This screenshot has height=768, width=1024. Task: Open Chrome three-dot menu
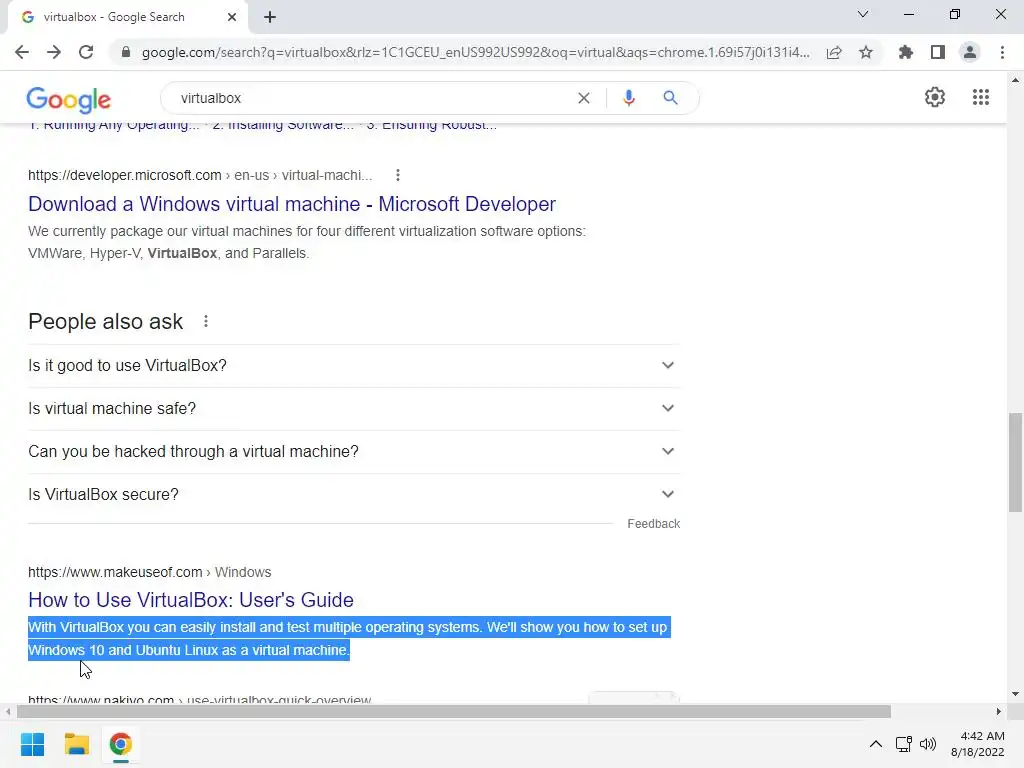[1002, 52]
